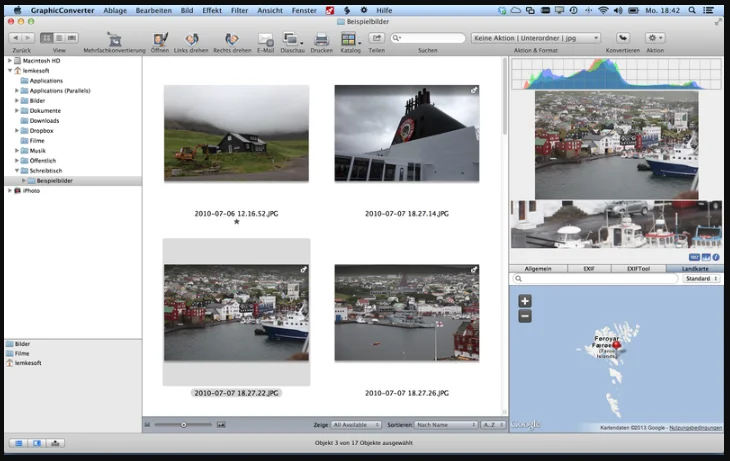Toggle the left sidebar panel button
This screenshot has height=461, width=730.
(19, 443)
